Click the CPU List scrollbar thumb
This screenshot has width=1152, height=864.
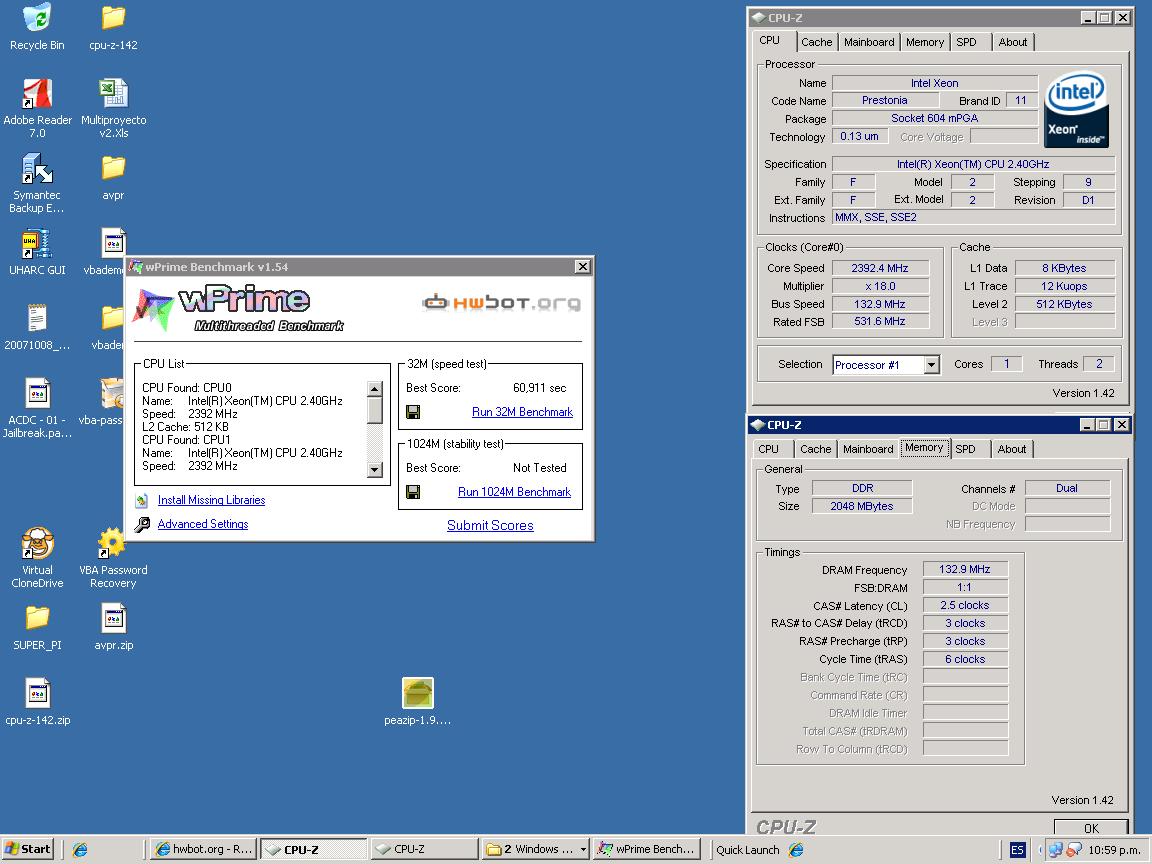coord(375,410)
